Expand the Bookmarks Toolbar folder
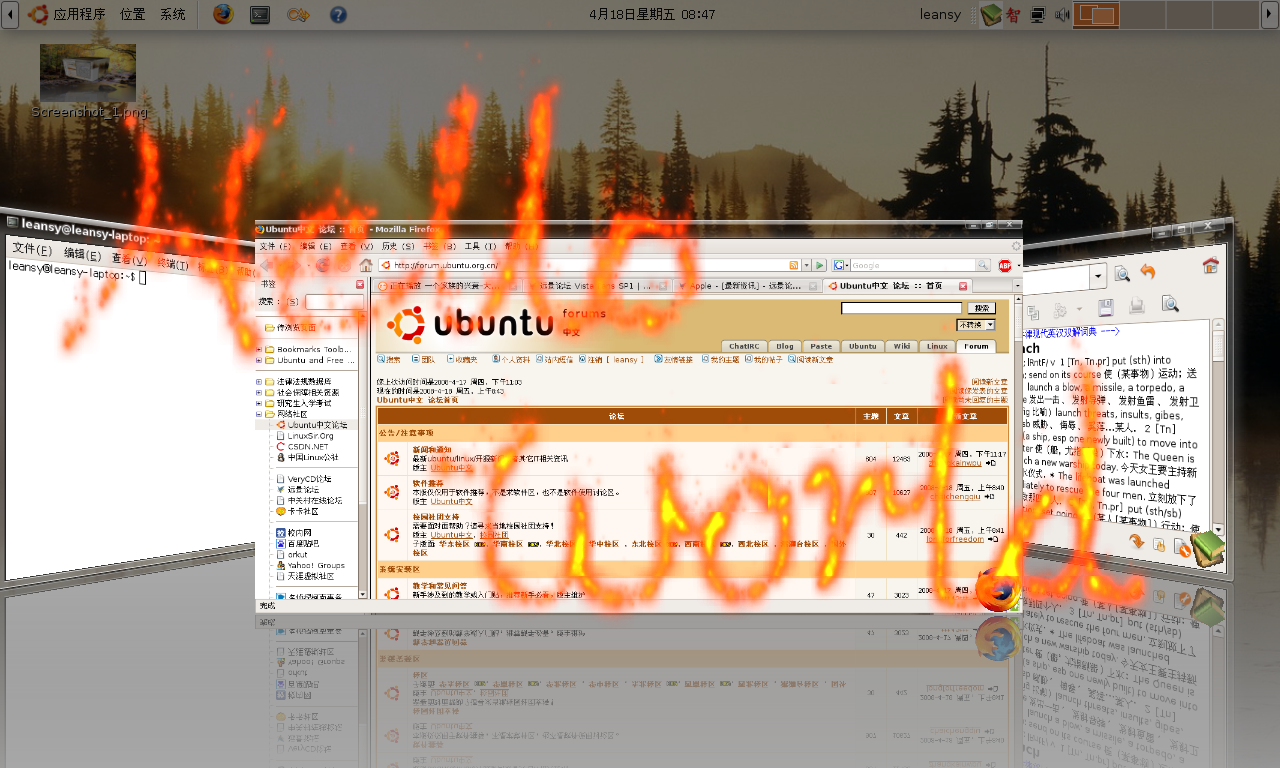Image resolution: width=1280 pixels, height=768 pixels. 259,350
